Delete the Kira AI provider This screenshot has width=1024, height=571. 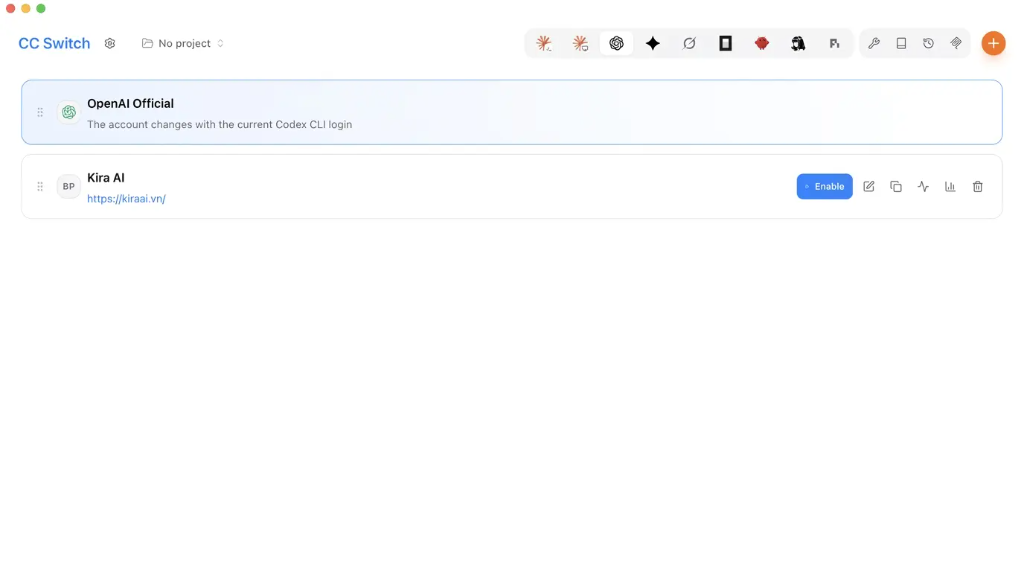(978, 186)
